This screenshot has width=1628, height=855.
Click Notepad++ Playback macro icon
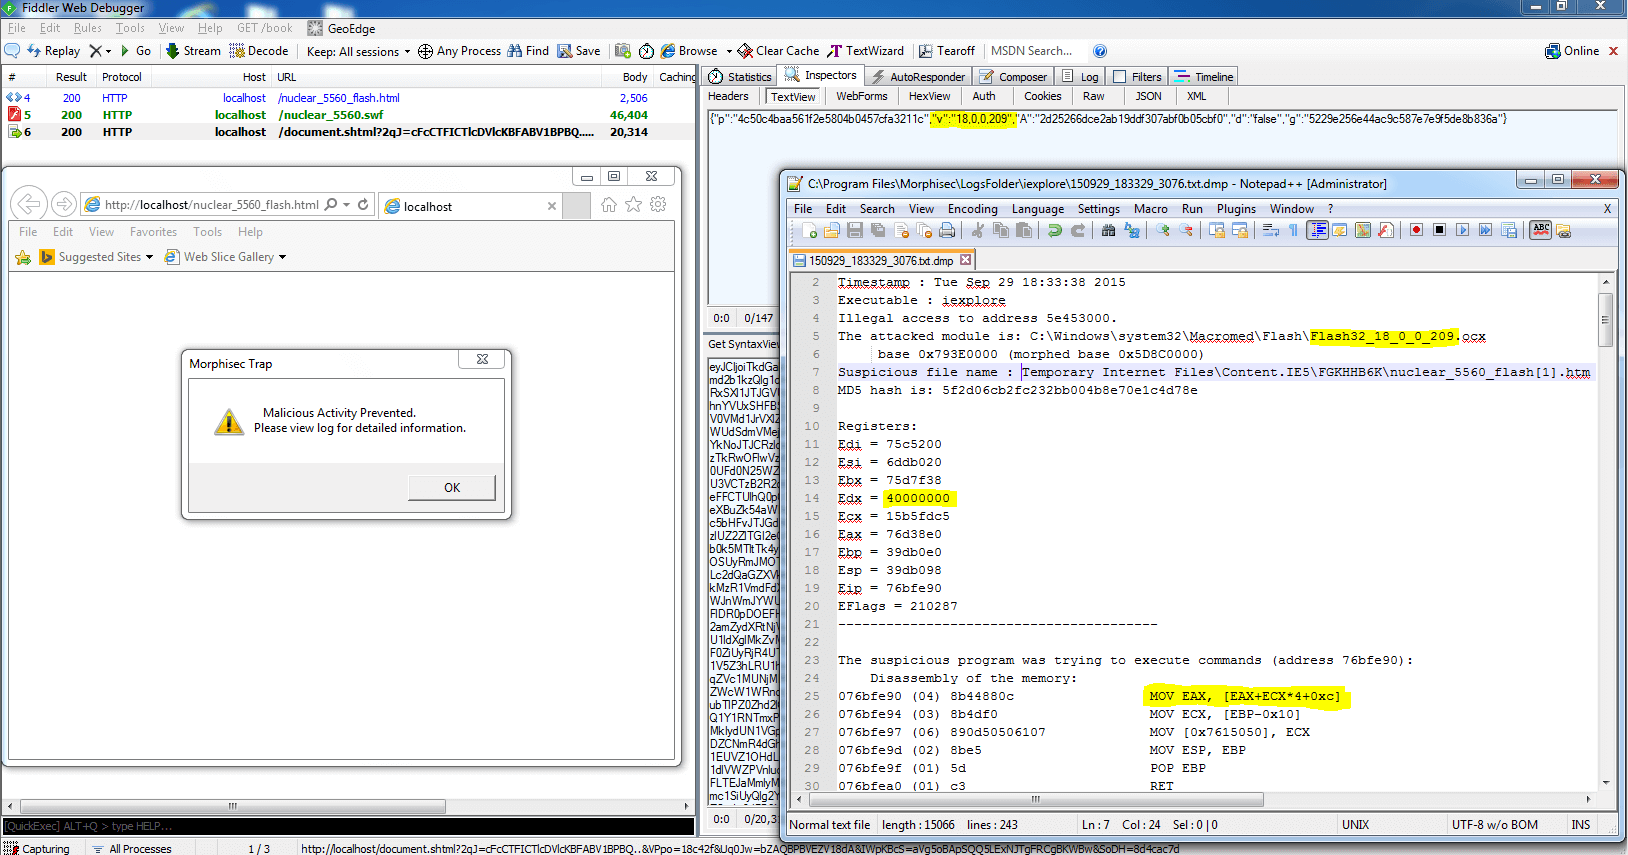(x=1462, y=230)
